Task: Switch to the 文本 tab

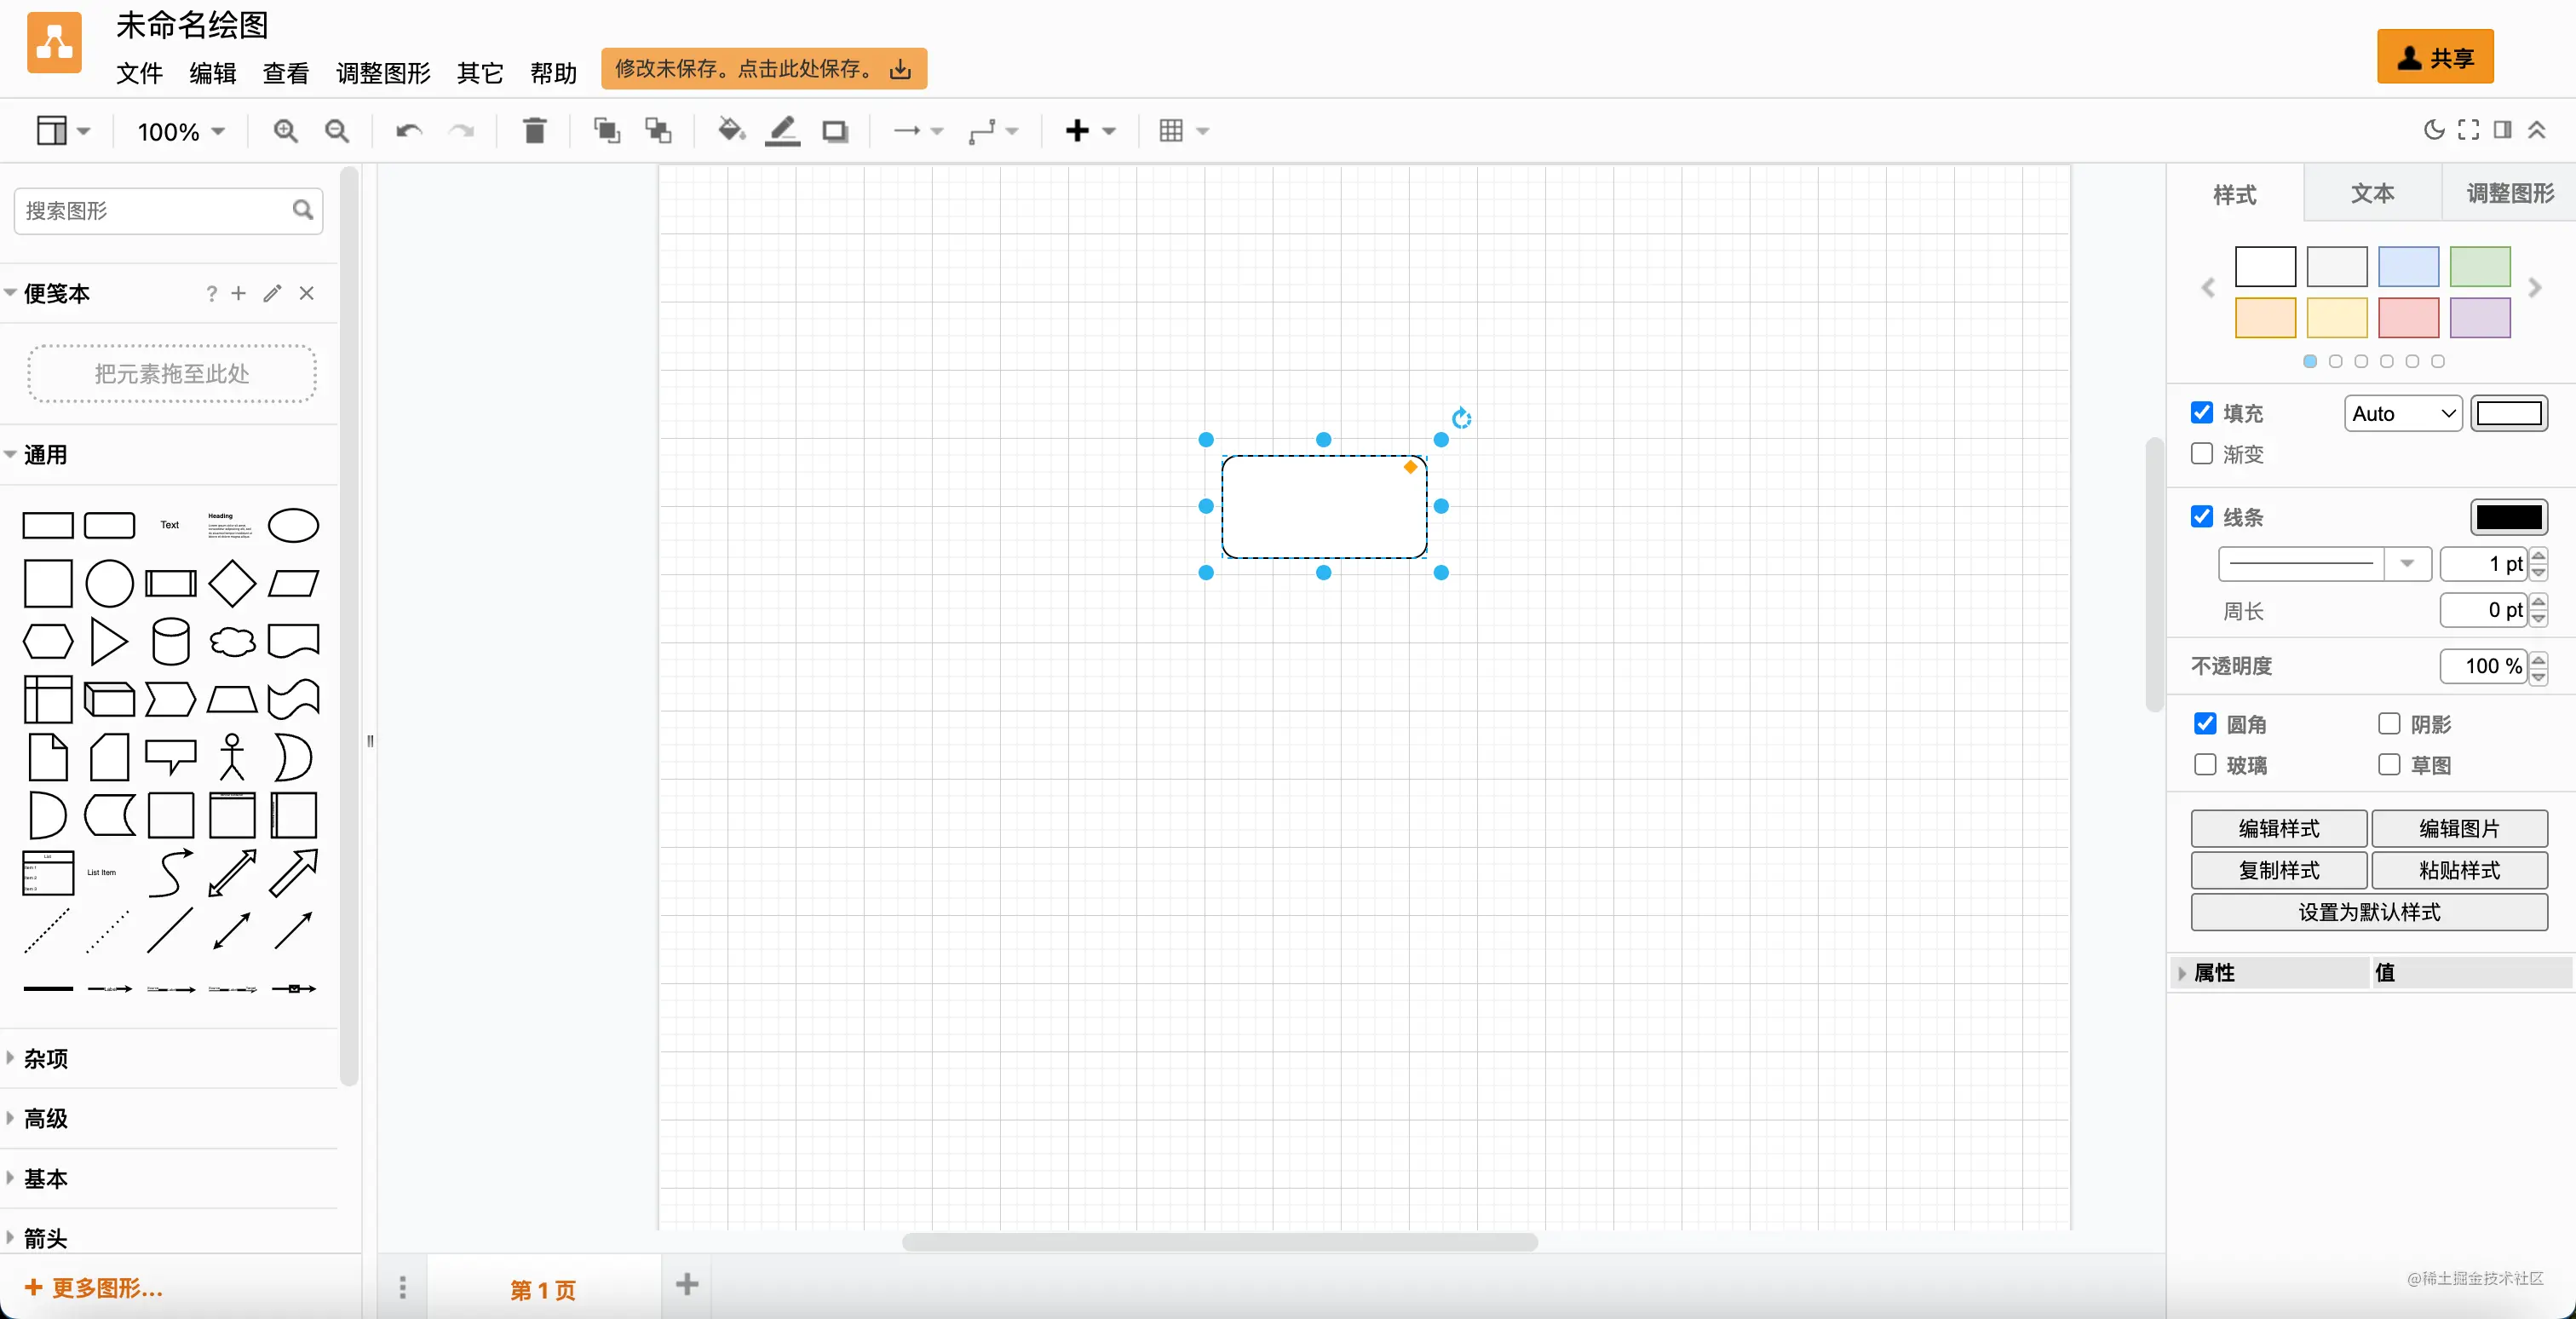Action: (x=2372, y=194)
